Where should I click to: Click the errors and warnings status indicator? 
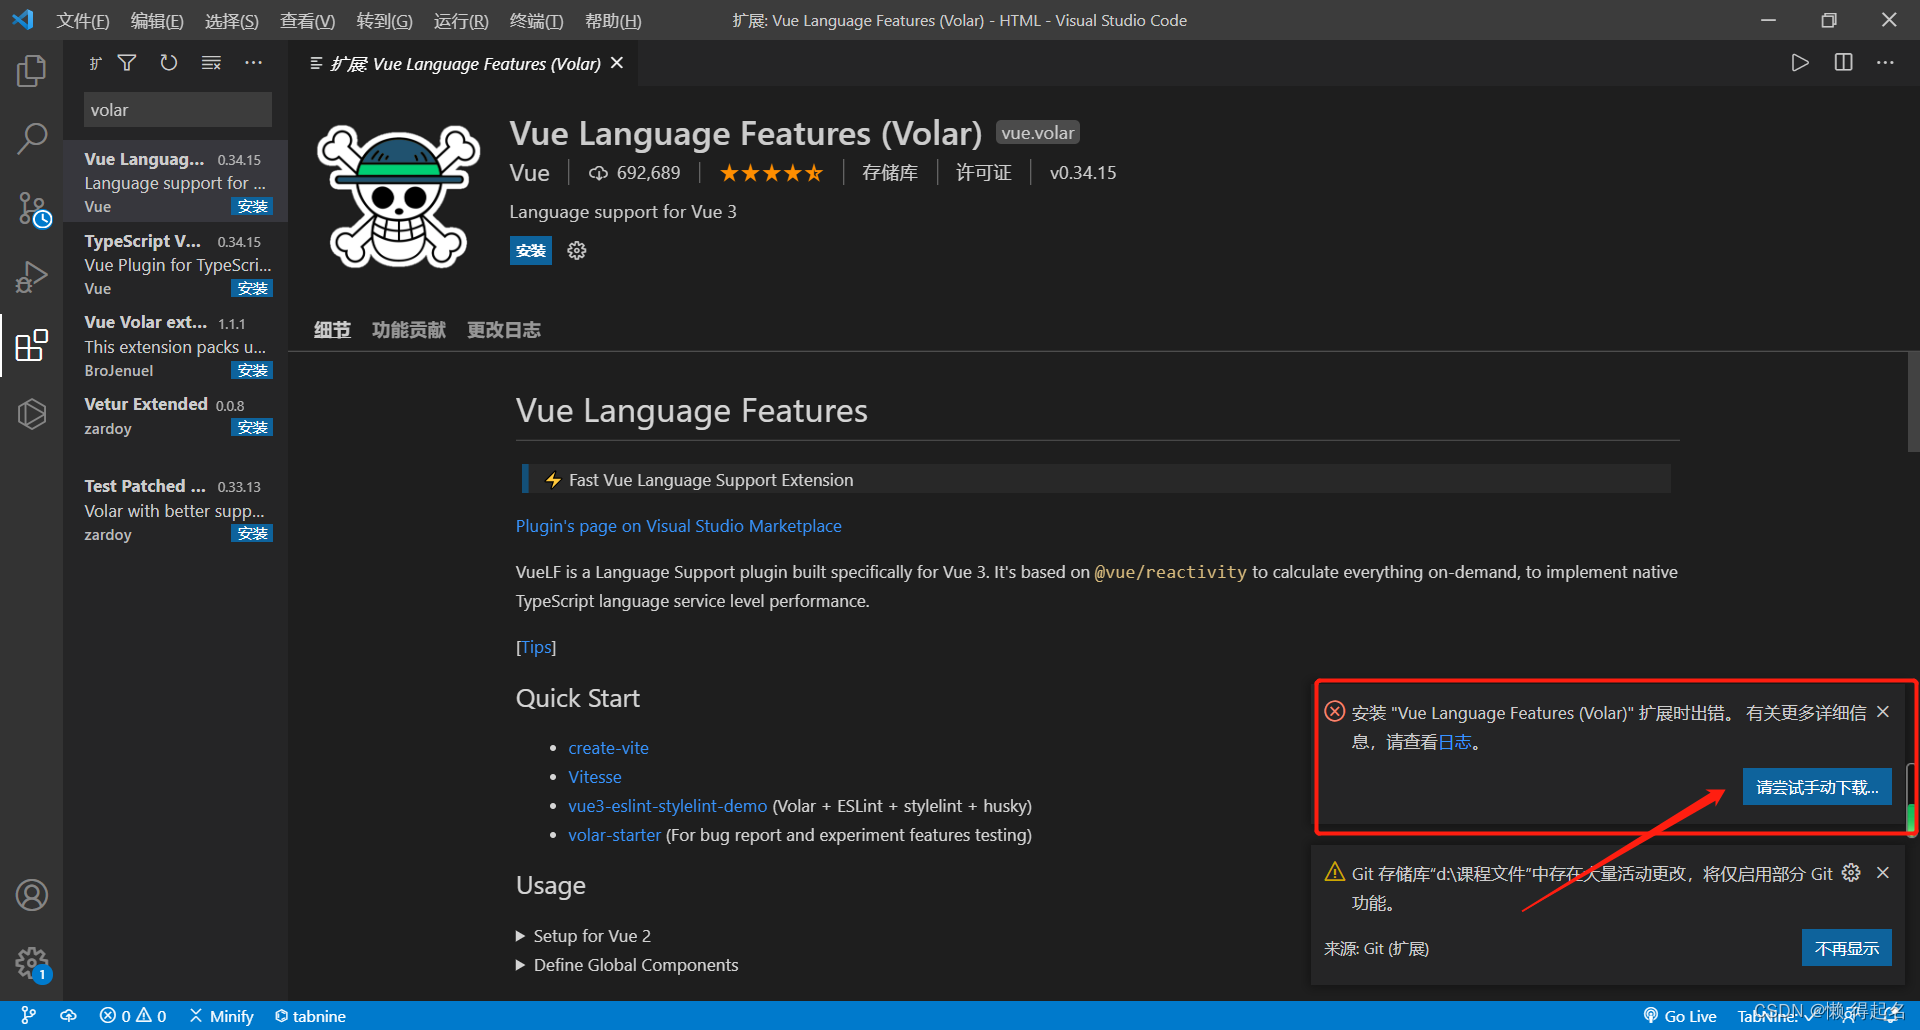[x=133, y=1015]
